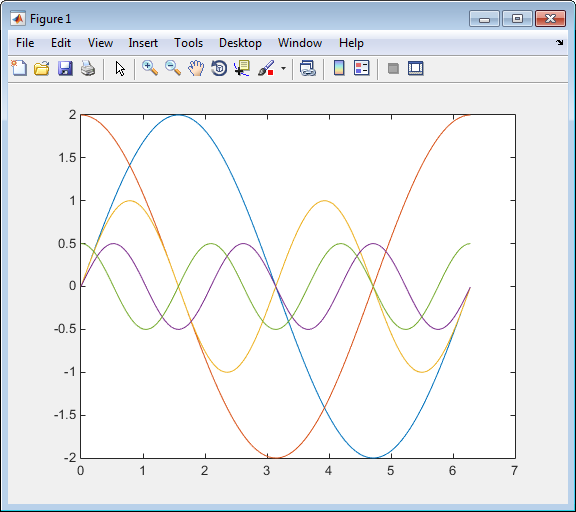Select the Data Cursor tool
The height and width of the screenshot is (512, 576).
point(242,68)
